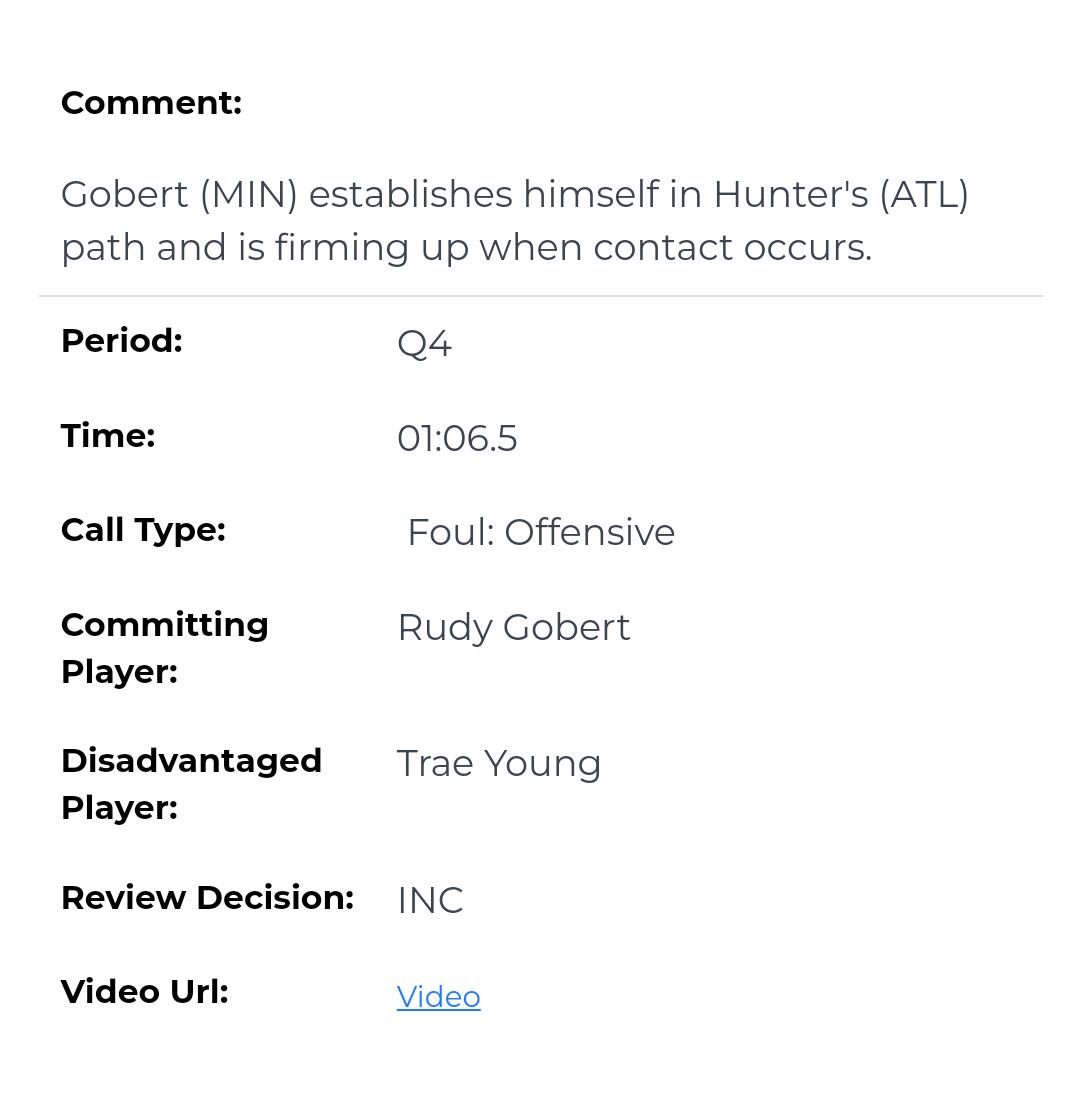
Task: Click the words 'contact occurs' in comment
Action: click(x=732, y=247)
